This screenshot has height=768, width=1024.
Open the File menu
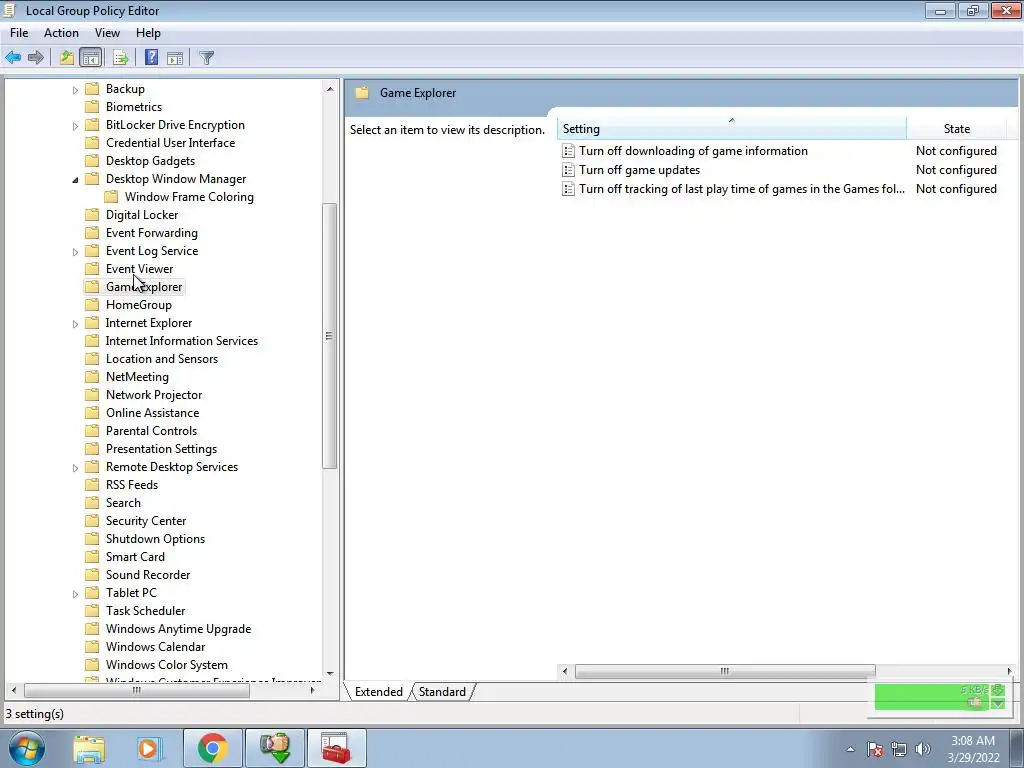coord(19,33)
